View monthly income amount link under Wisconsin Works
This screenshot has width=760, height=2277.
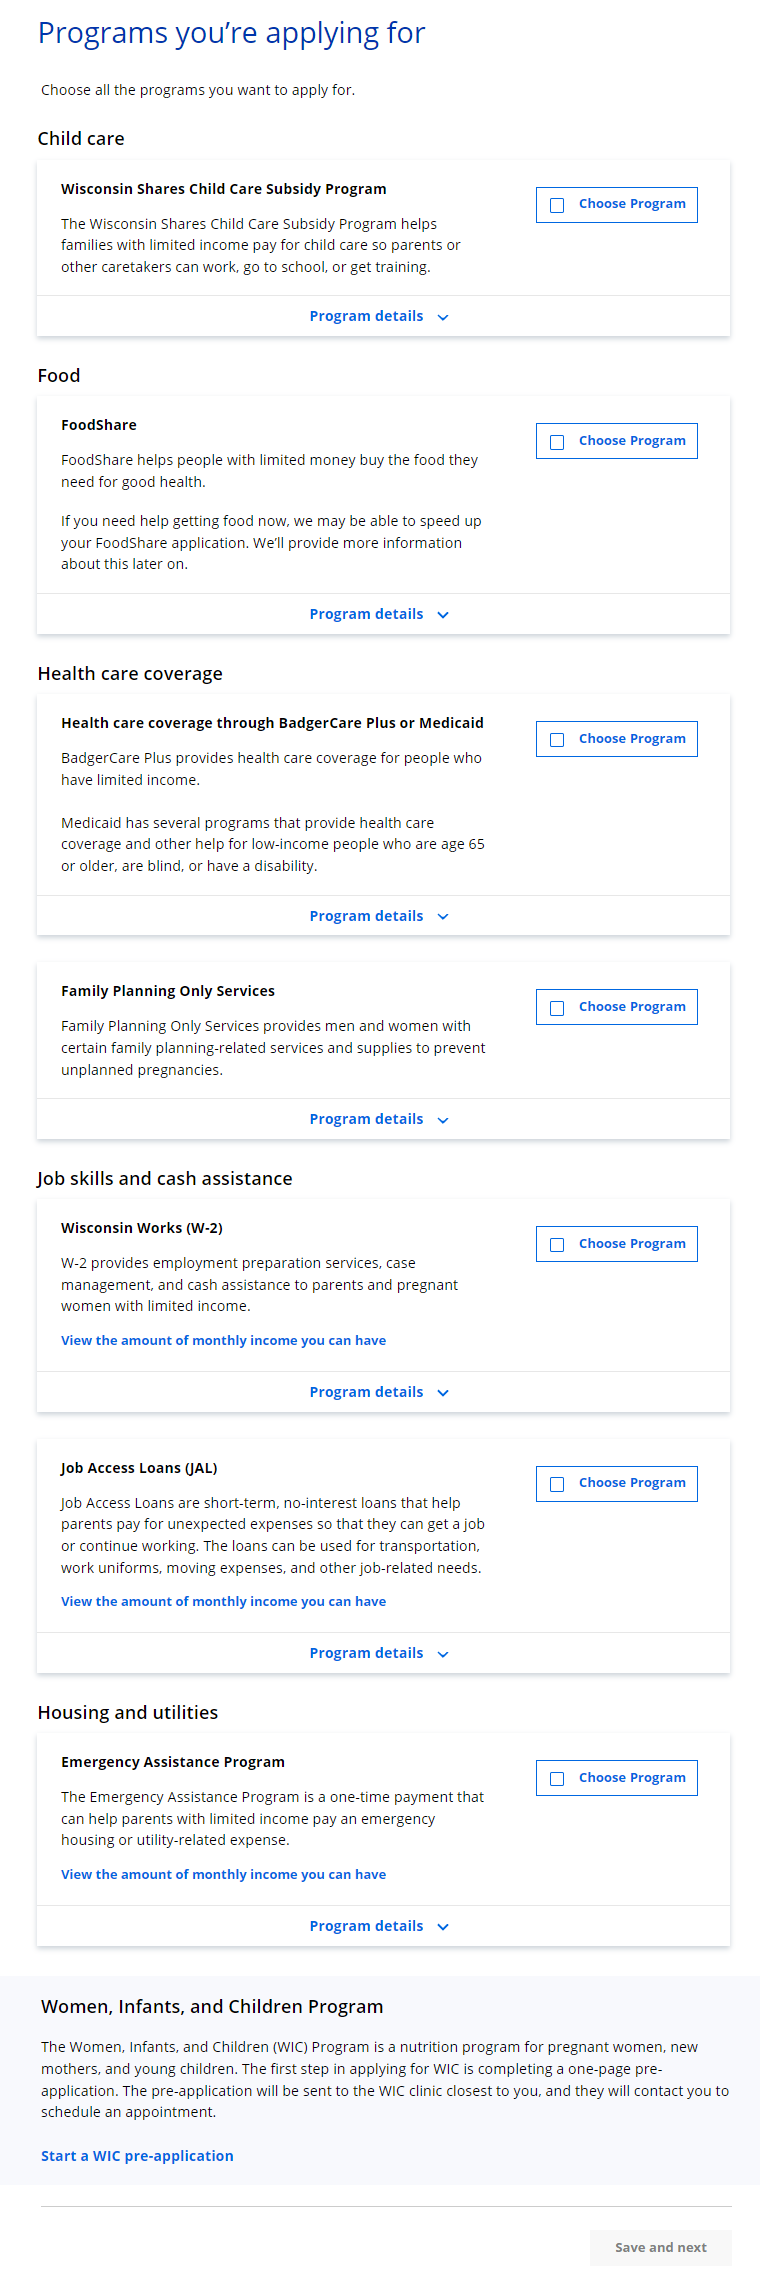[223, 1340]
